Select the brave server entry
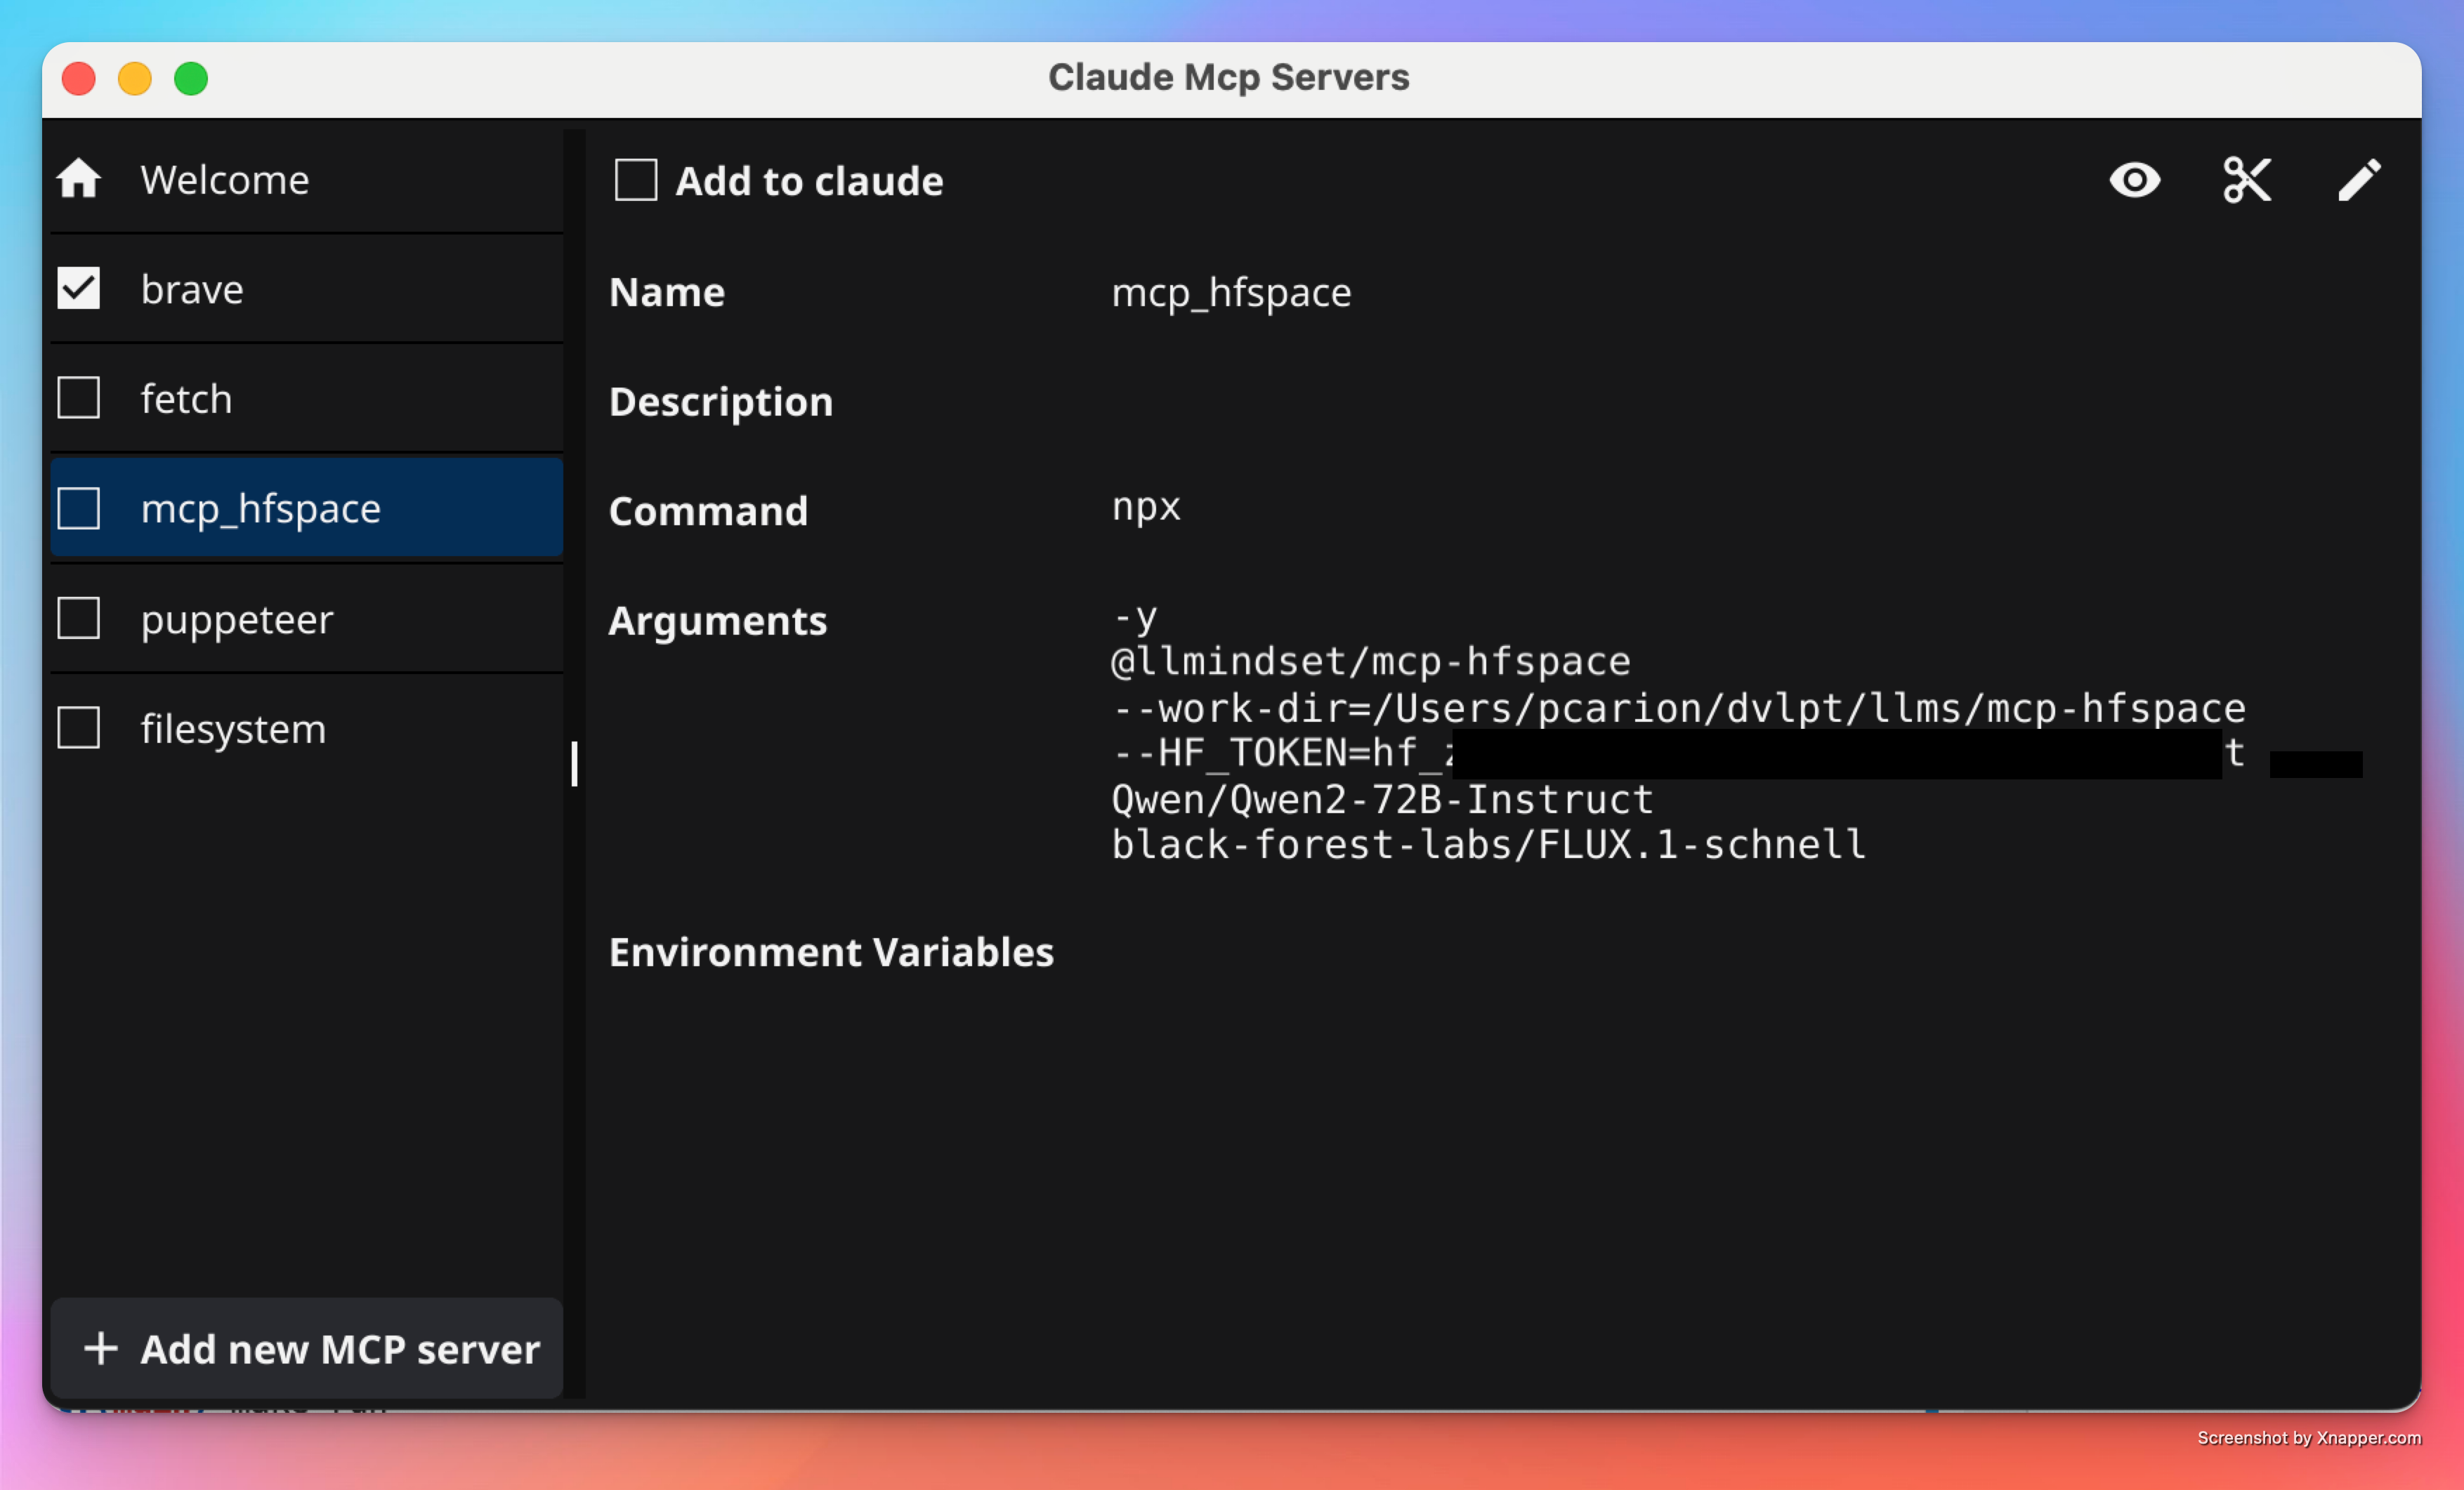The height and width of the screenshot is (1490, 2464). (192, 288)
